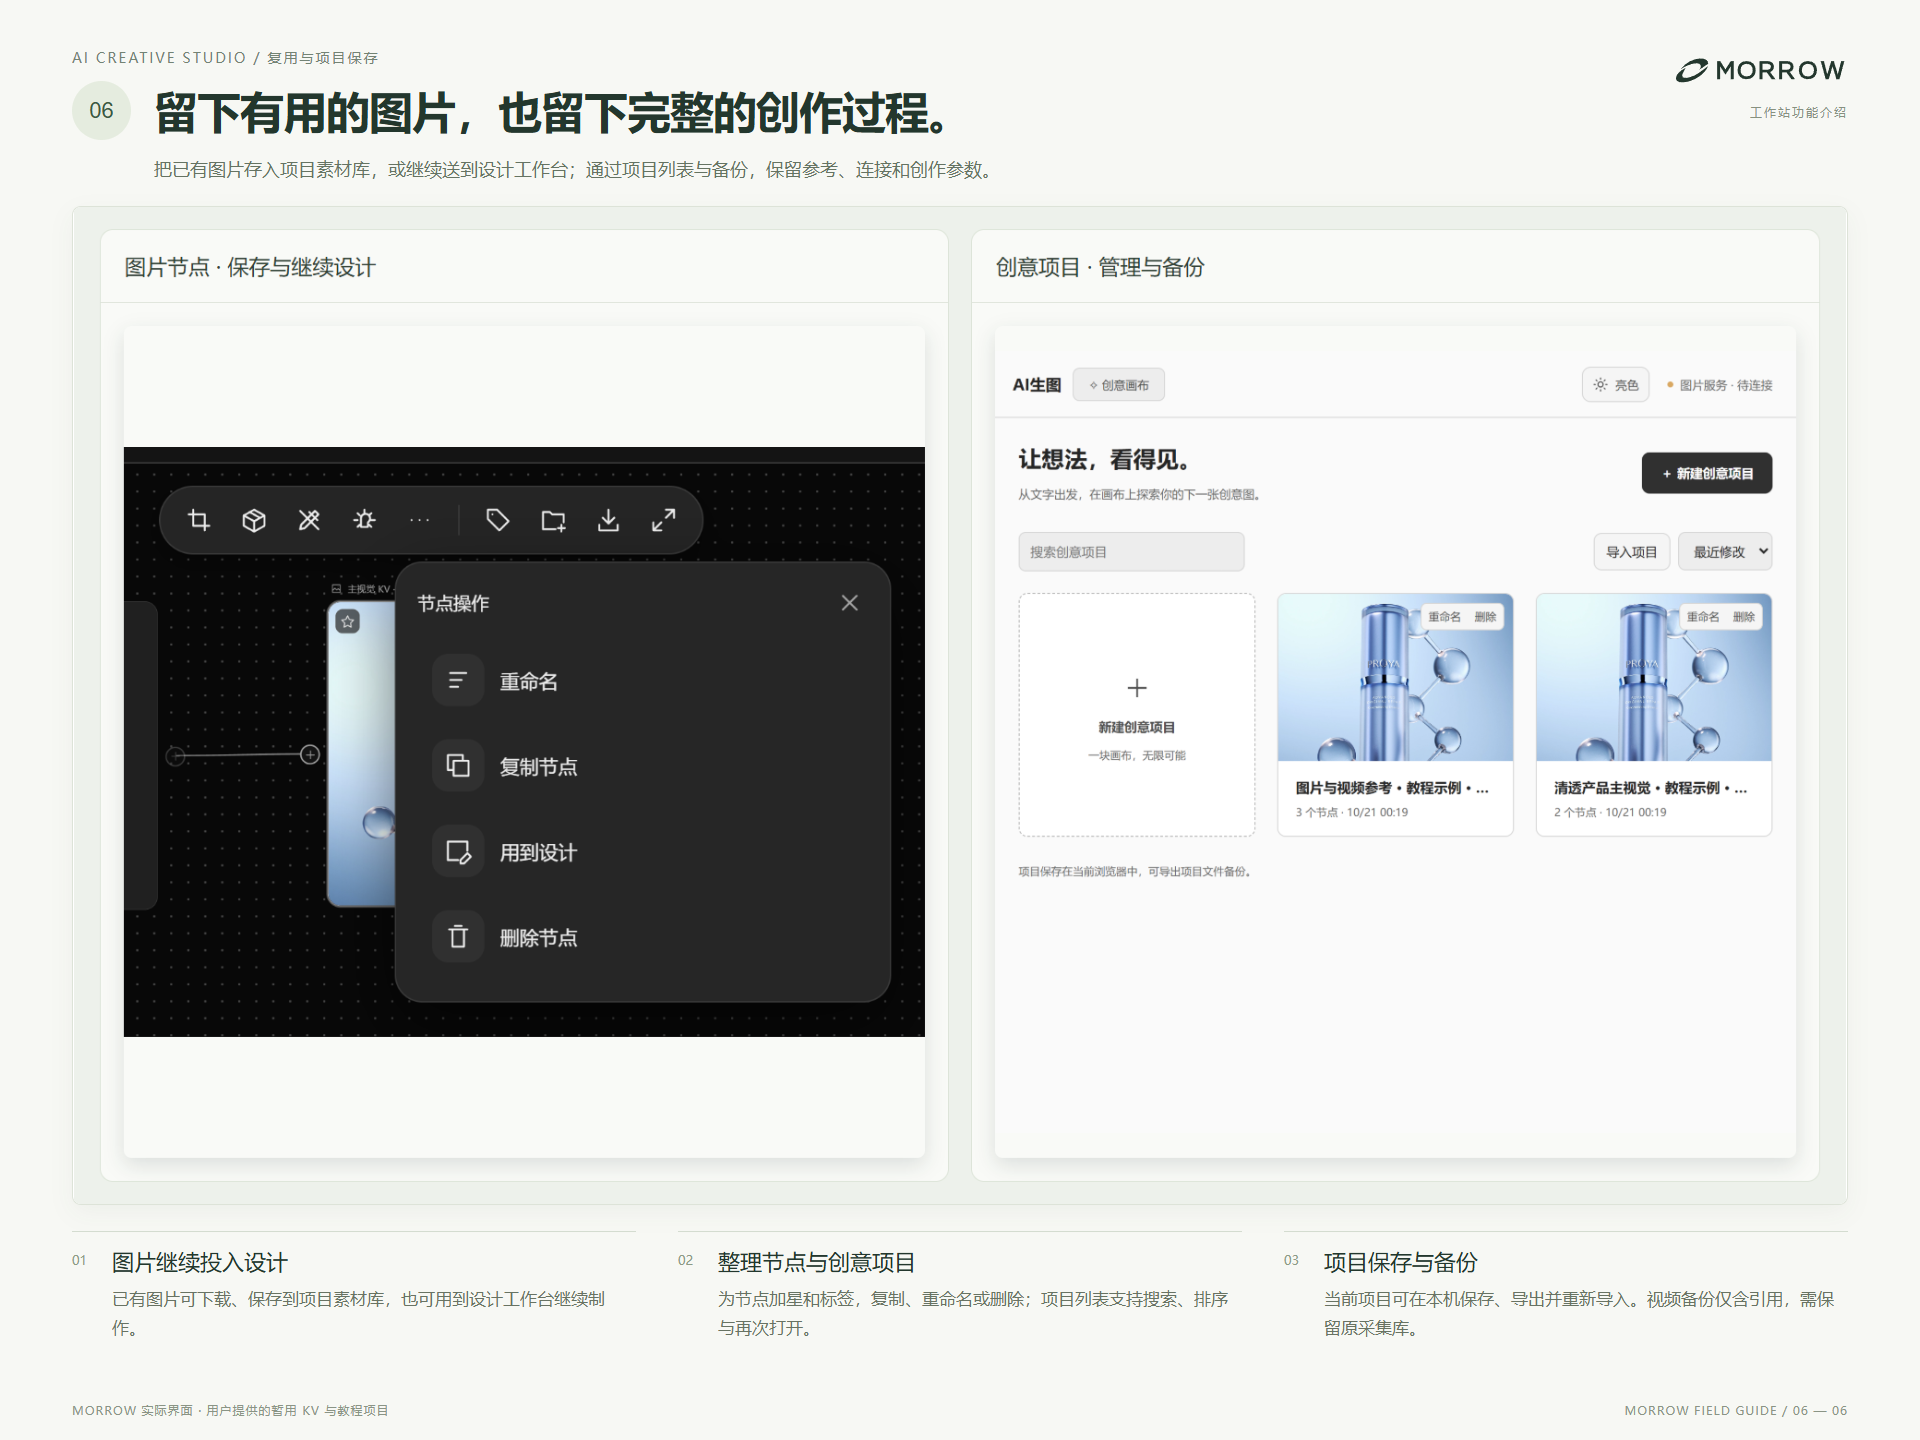The width and height of the screenshot is (1920, 1440).
Task: Open the three-dots more options in toolbar
Action: pos(420,520)
